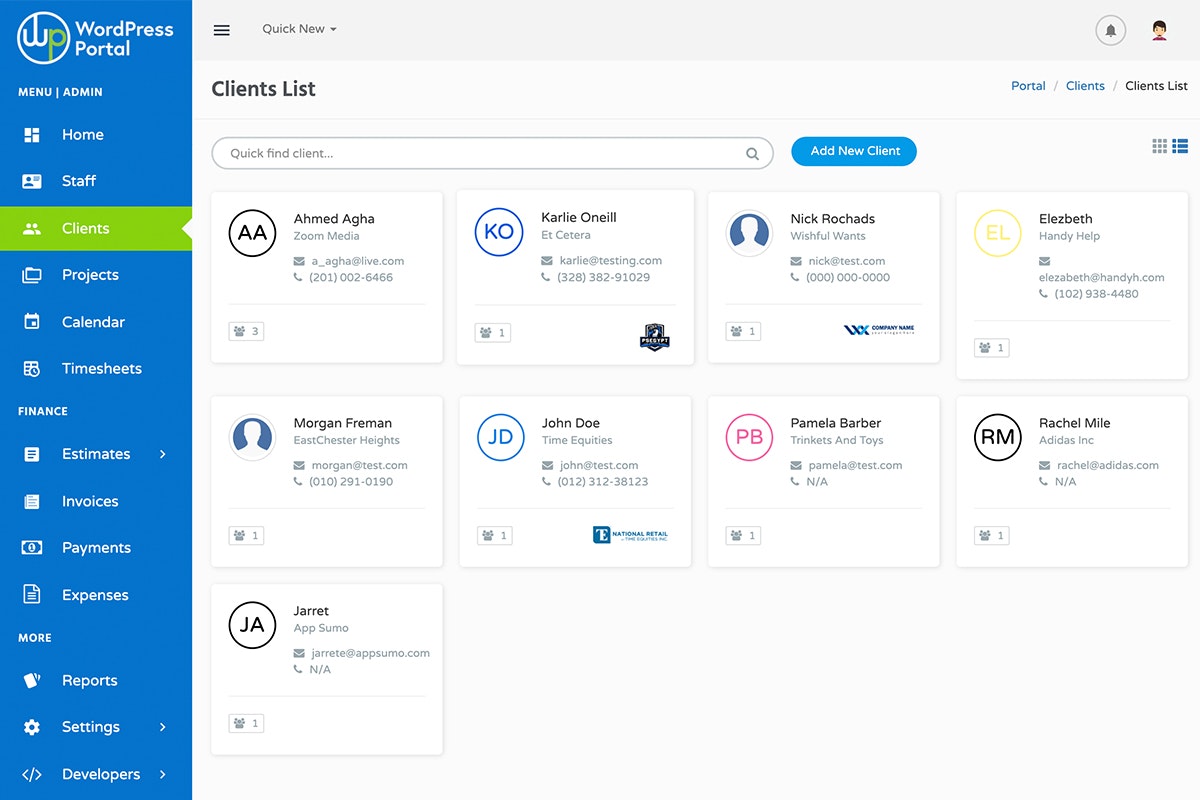Click John Doe's contacts count badge
Image resolution: width=1200 pixels, height=800 pixels.
click(495, 536)
